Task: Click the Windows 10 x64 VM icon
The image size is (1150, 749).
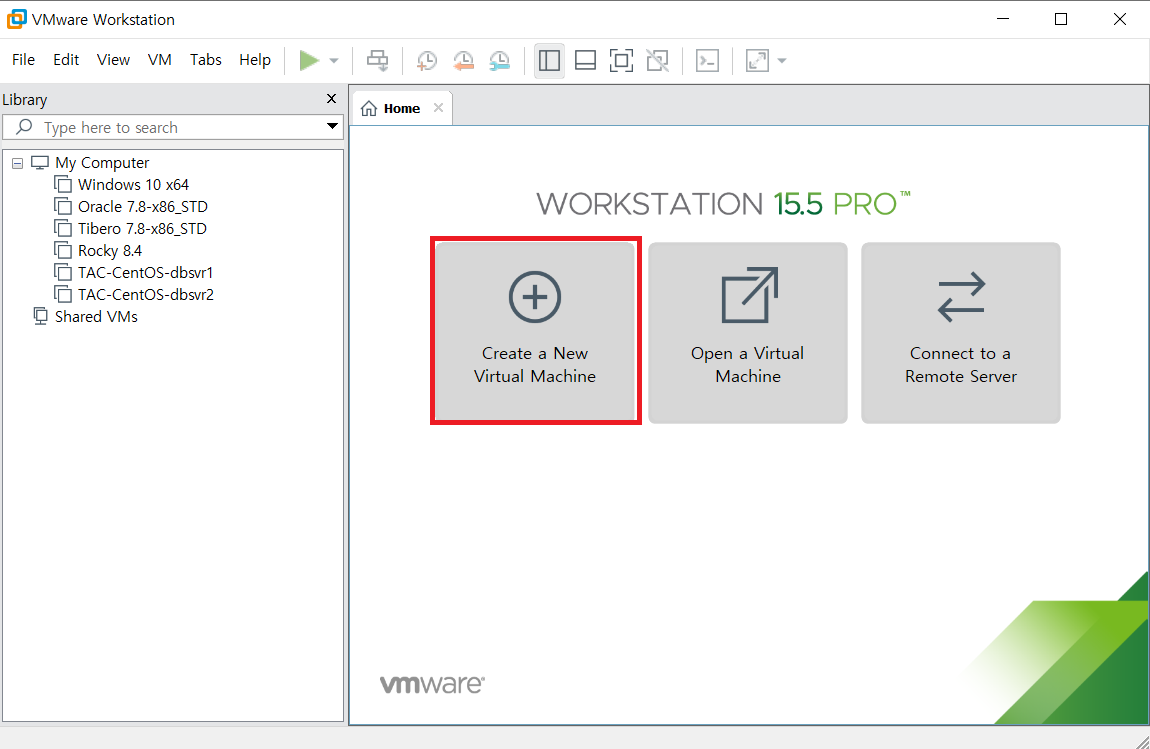Action: [x=63, y=184]
